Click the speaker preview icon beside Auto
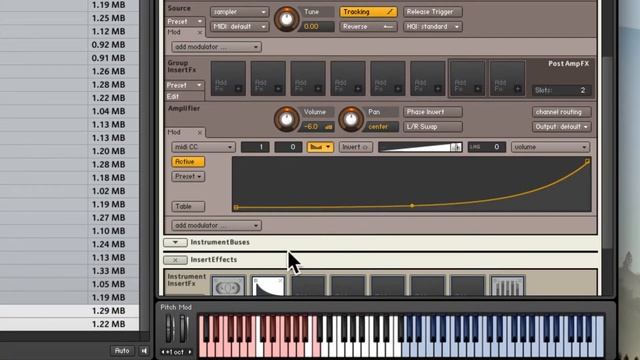This screenshot has height=360, width=640. (x=144, y=351)
